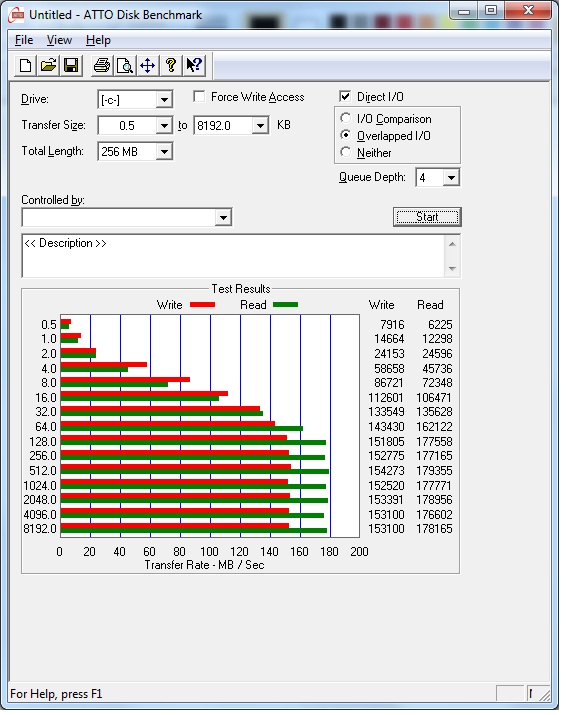Image resolution: width=566 pixels, height=715 pixels.
Task: Choose the Neither radio option
Action: point(346,152)
